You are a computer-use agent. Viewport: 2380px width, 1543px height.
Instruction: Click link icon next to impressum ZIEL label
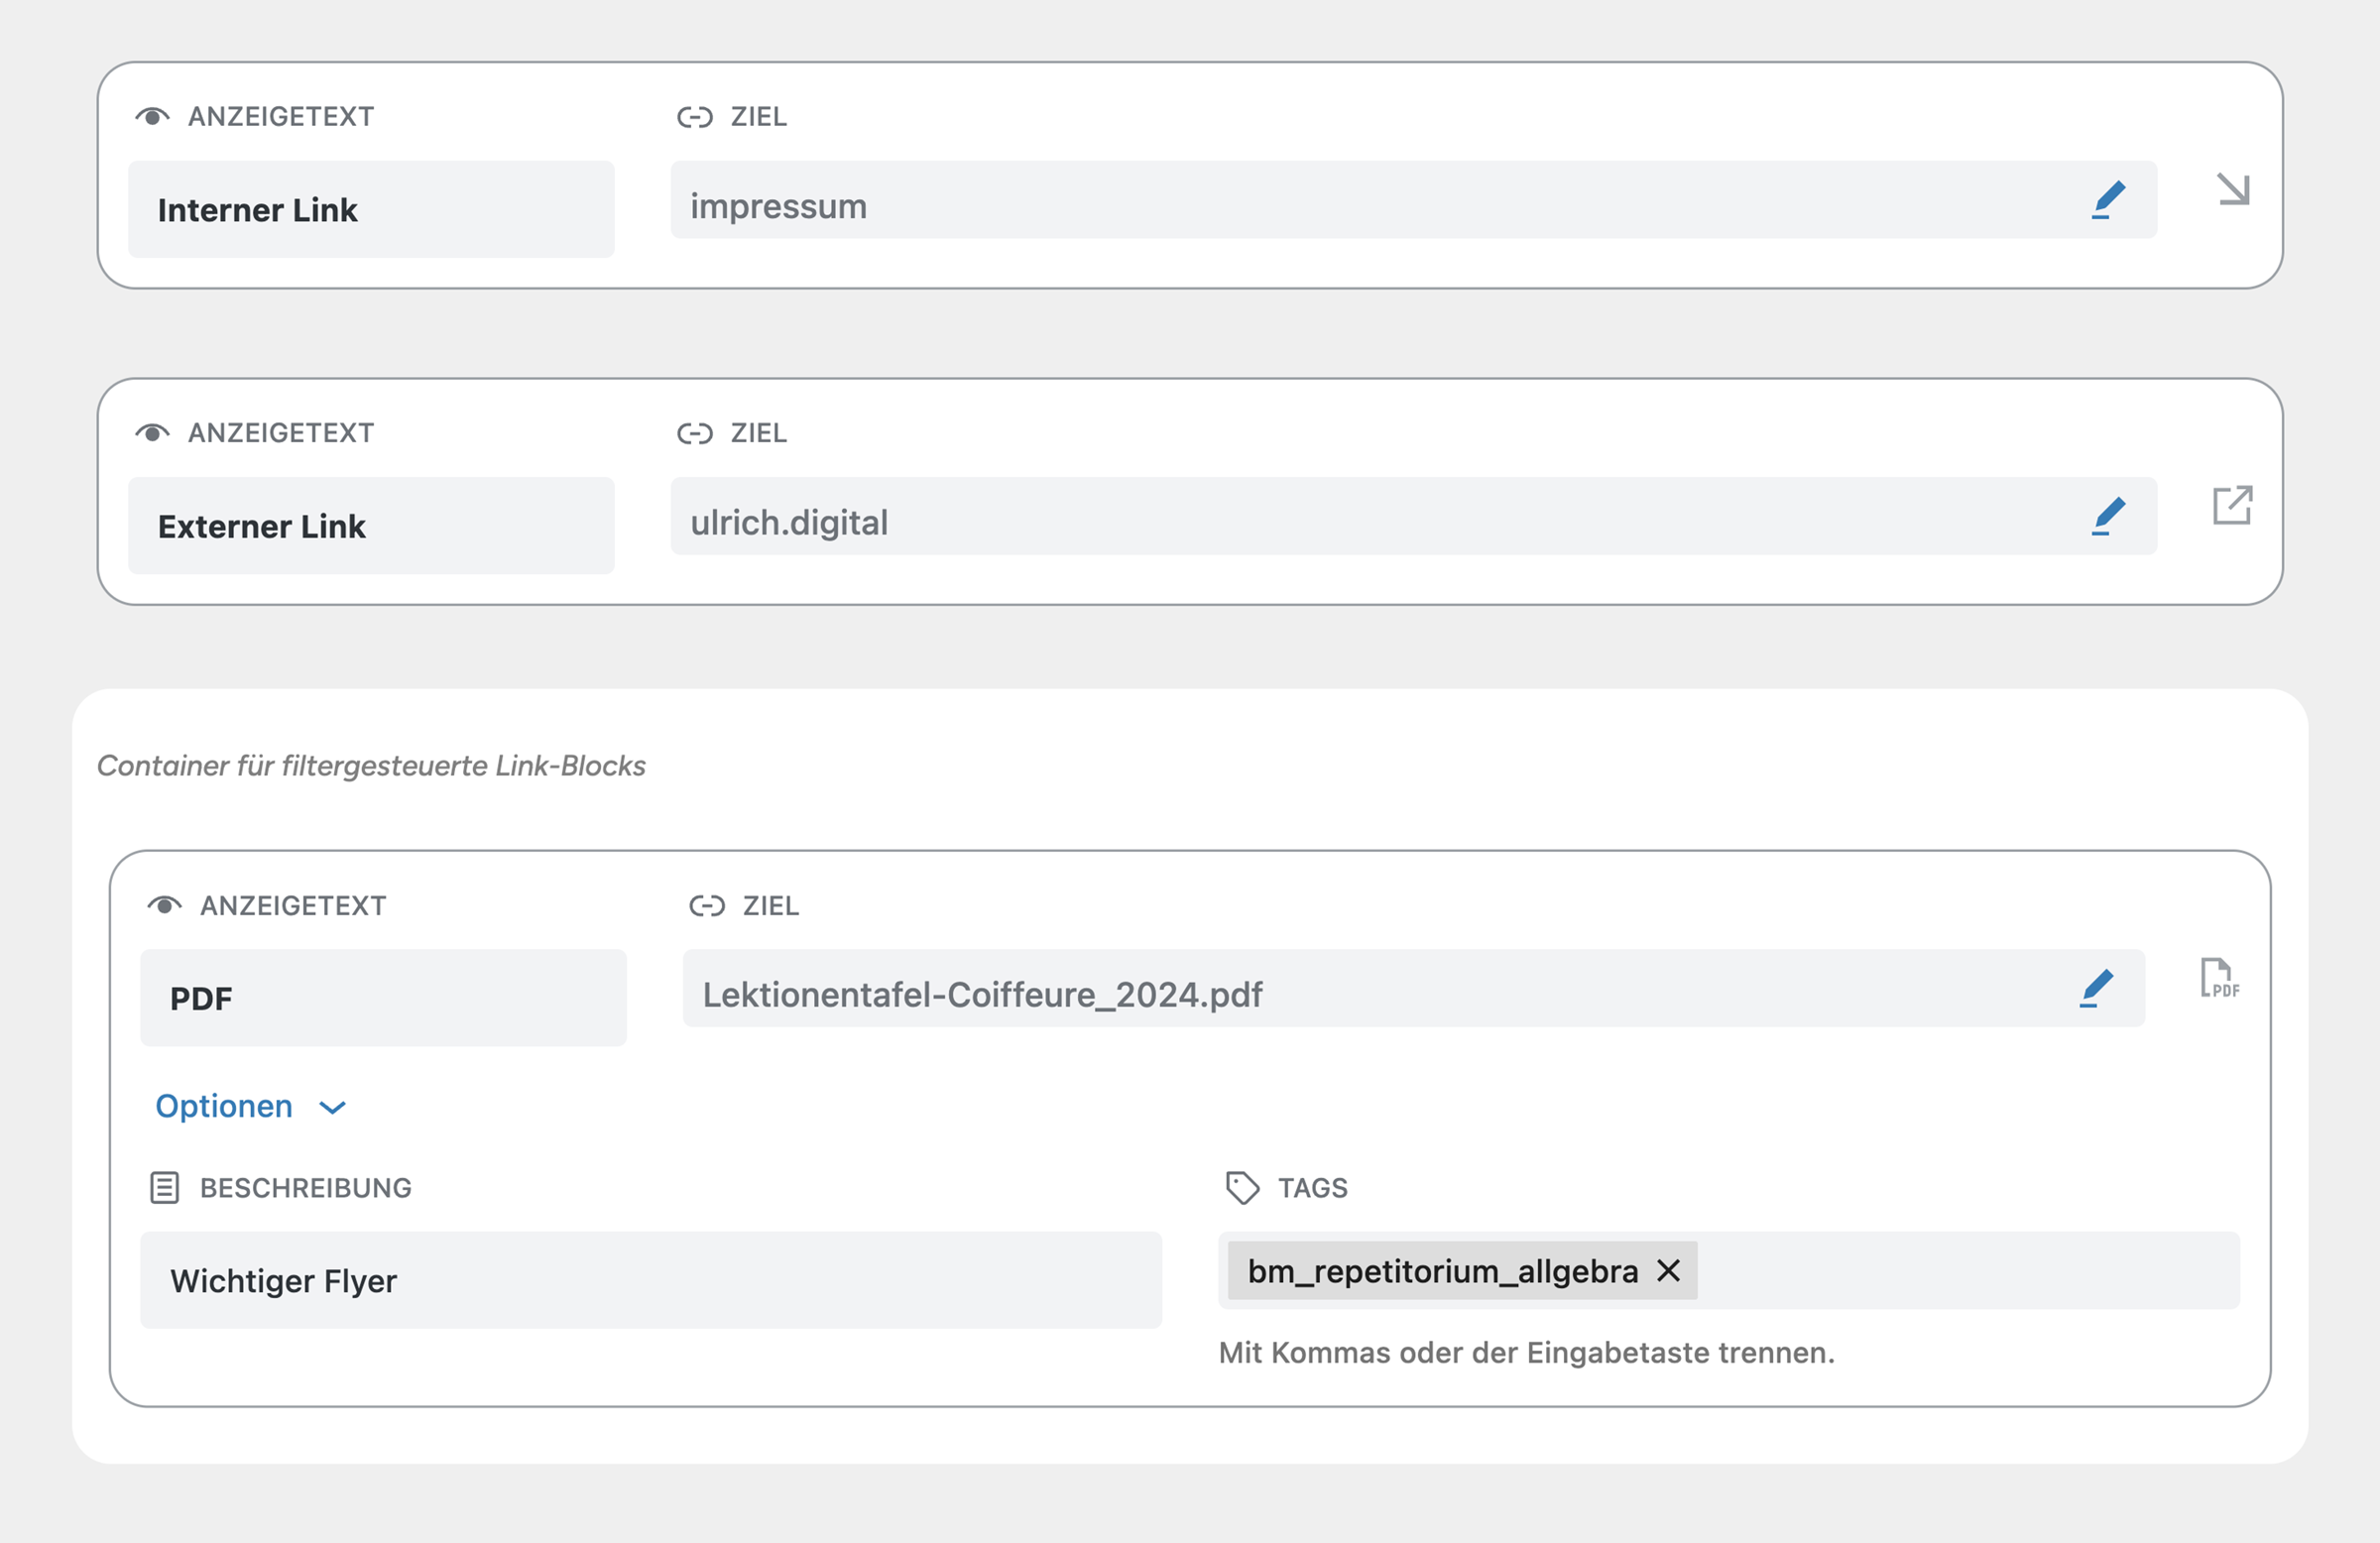coord(695,117)
